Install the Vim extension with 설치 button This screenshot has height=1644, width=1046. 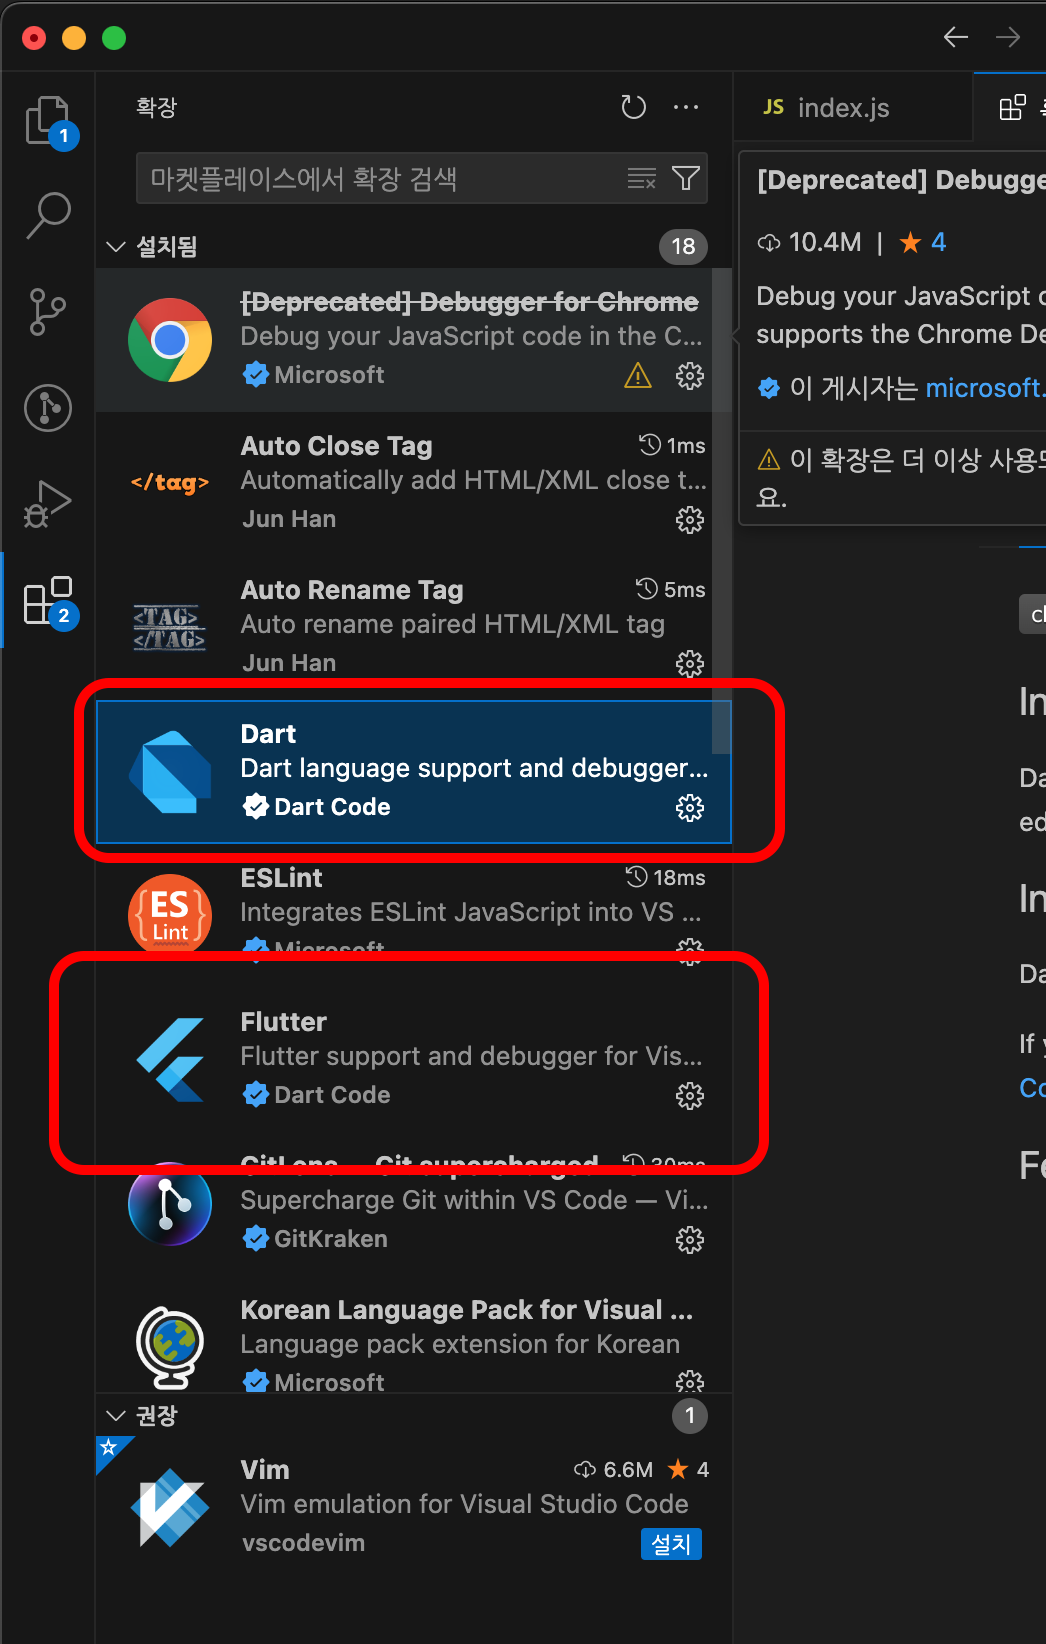671,1544
